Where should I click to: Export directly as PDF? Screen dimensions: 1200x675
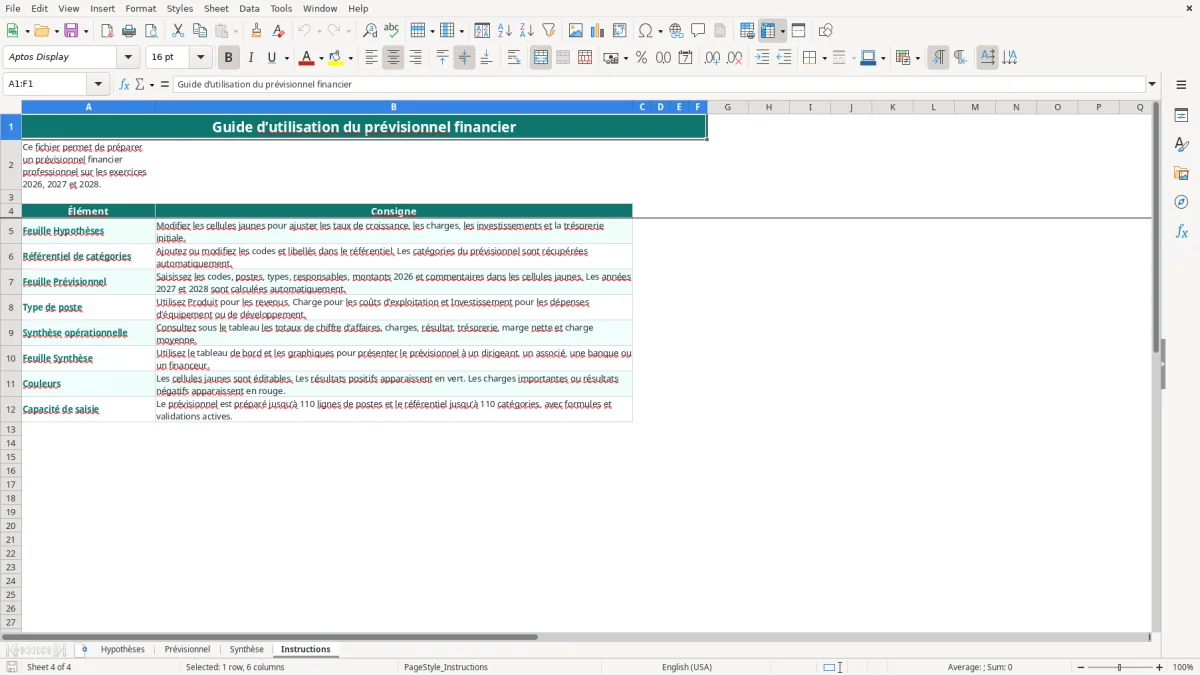tap(107, 31)
